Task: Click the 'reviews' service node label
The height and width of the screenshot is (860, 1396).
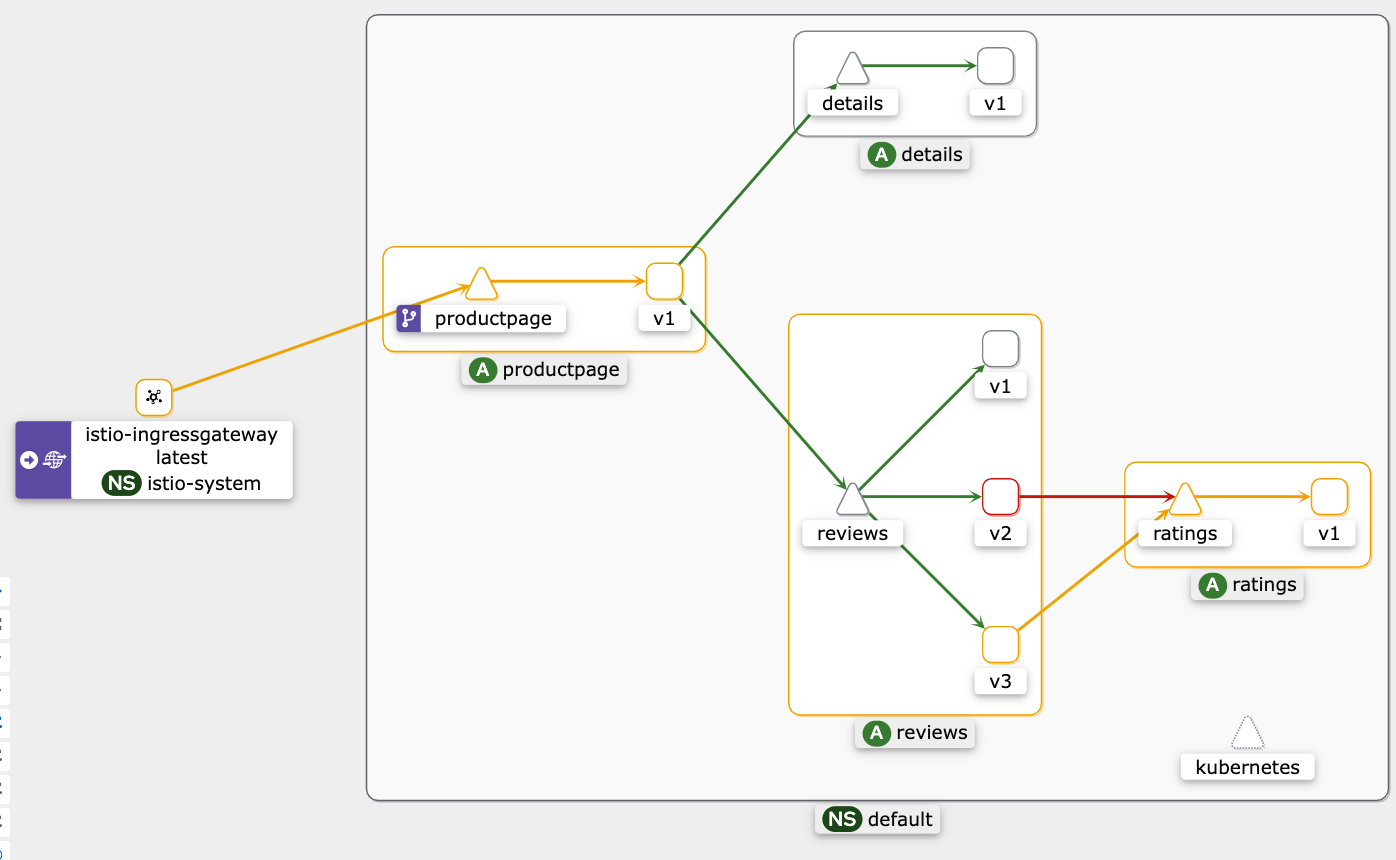Action: click(852, 533)
